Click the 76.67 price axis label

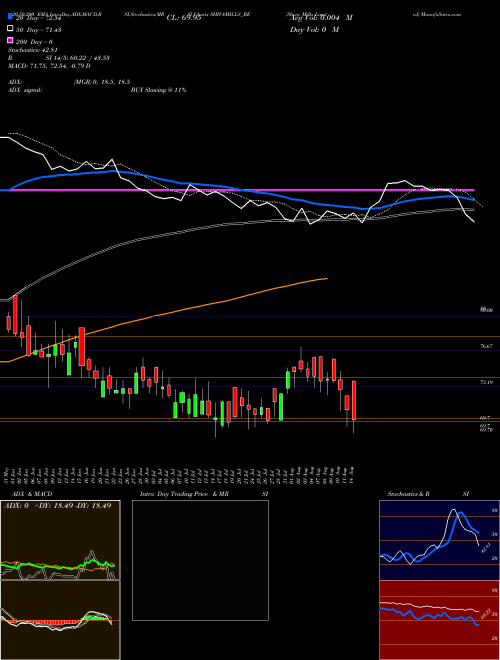[486, 346]
